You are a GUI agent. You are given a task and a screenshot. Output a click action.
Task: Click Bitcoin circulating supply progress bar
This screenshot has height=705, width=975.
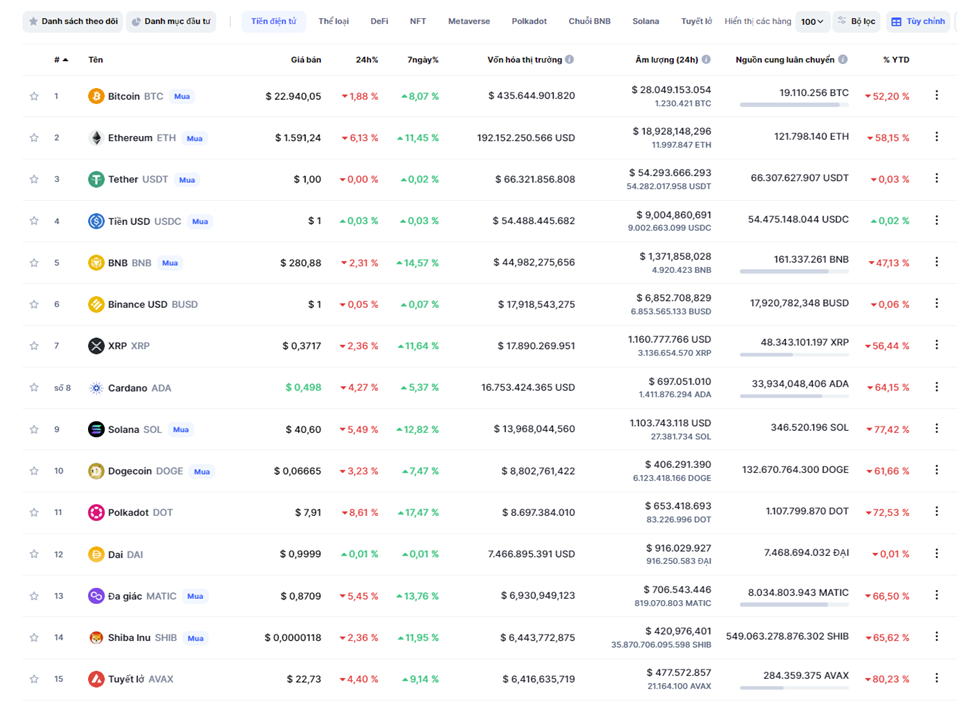pyautogui.click(x=794, y=105)
